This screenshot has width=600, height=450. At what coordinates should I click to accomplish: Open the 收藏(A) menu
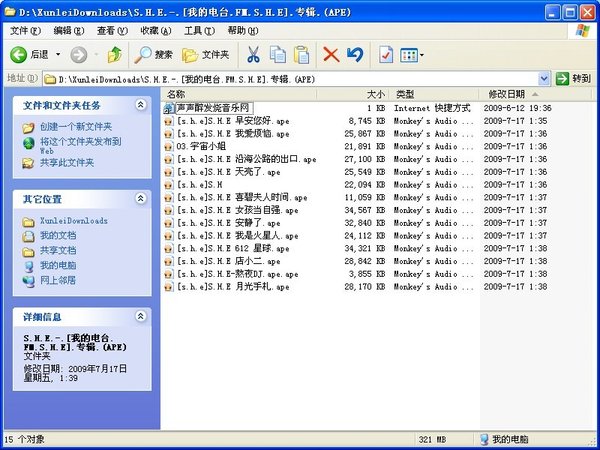156,31
